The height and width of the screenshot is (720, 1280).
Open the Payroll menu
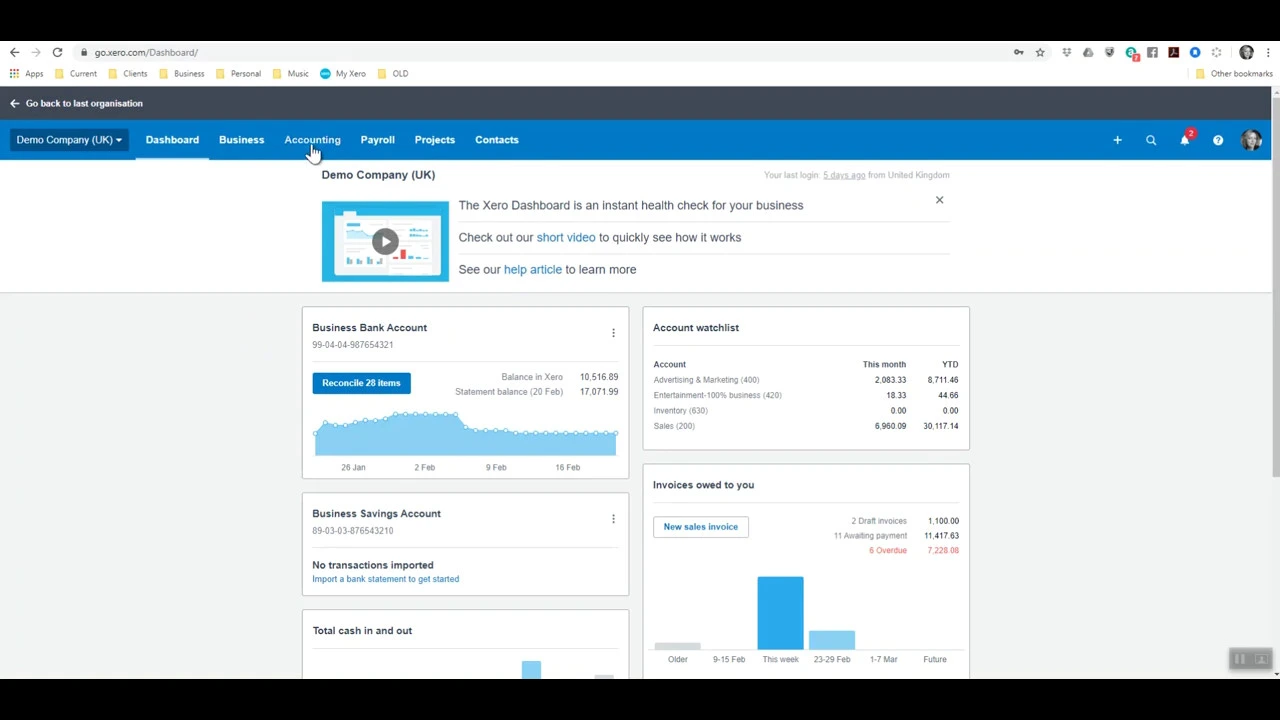tap(377, 140)
